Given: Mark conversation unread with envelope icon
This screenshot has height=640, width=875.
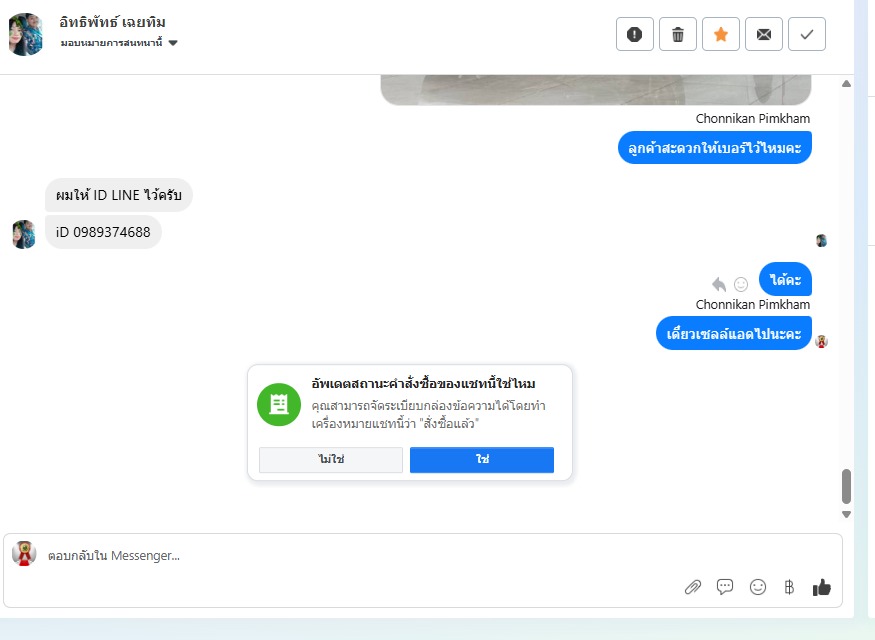Looking at the screenshot, I should pyautogui.click(x=763, y=35).
